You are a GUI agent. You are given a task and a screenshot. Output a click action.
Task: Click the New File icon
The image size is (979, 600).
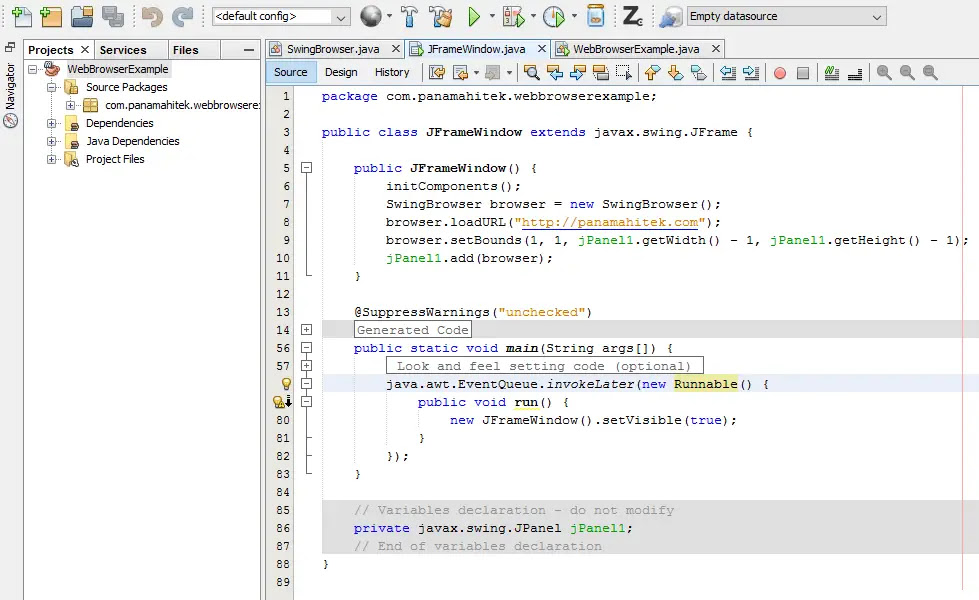(22, 17)
